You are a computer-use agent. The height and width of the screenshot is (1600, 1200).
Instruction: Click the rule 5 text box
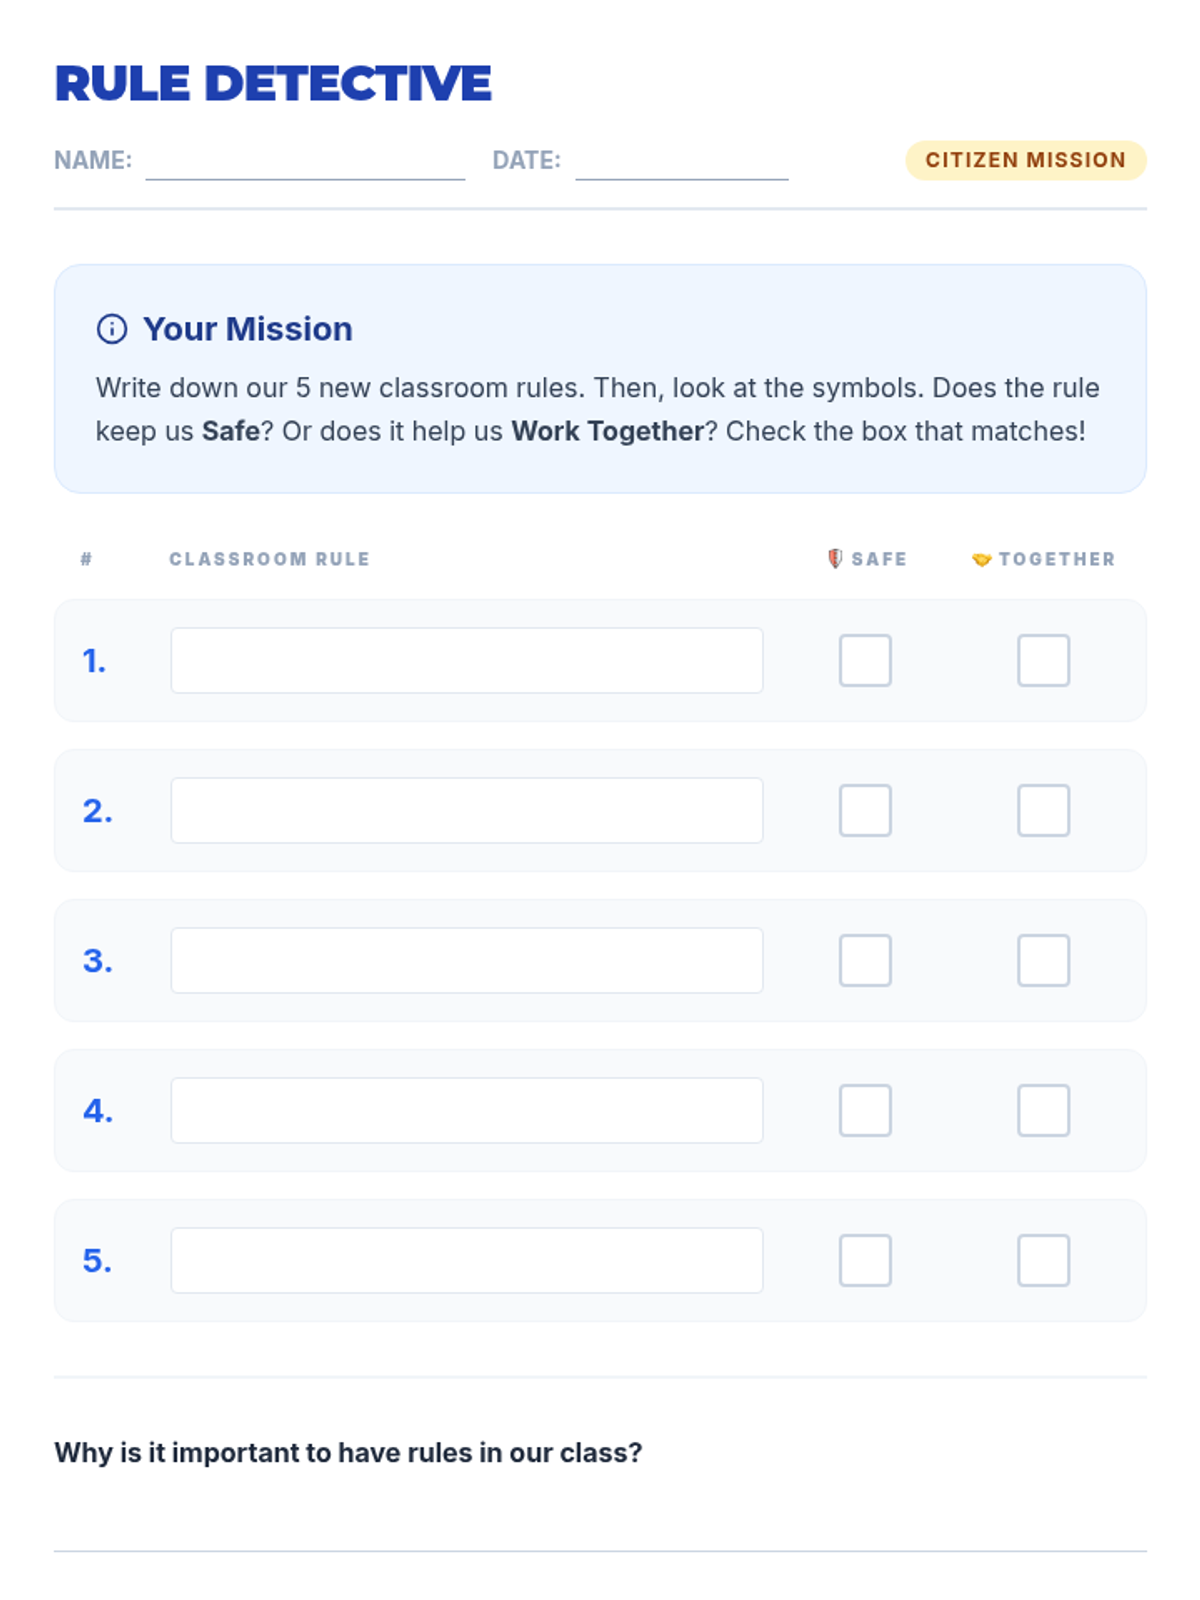(466, 1260)
